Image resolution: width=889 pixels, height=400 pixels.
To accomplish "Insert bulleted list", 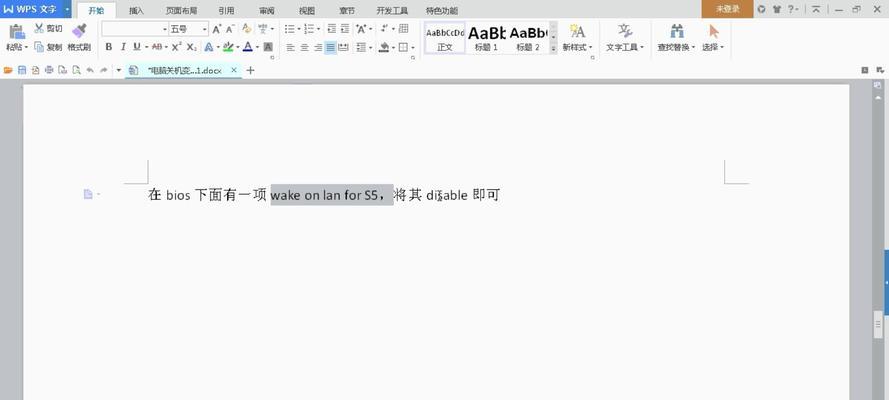I will click(290, 28).
